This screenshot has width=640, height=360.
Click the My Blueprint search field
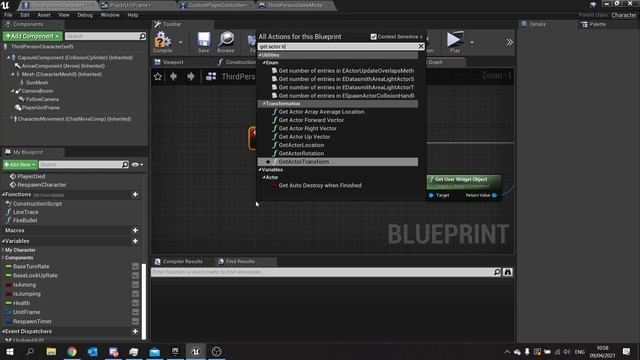(84, 164)
